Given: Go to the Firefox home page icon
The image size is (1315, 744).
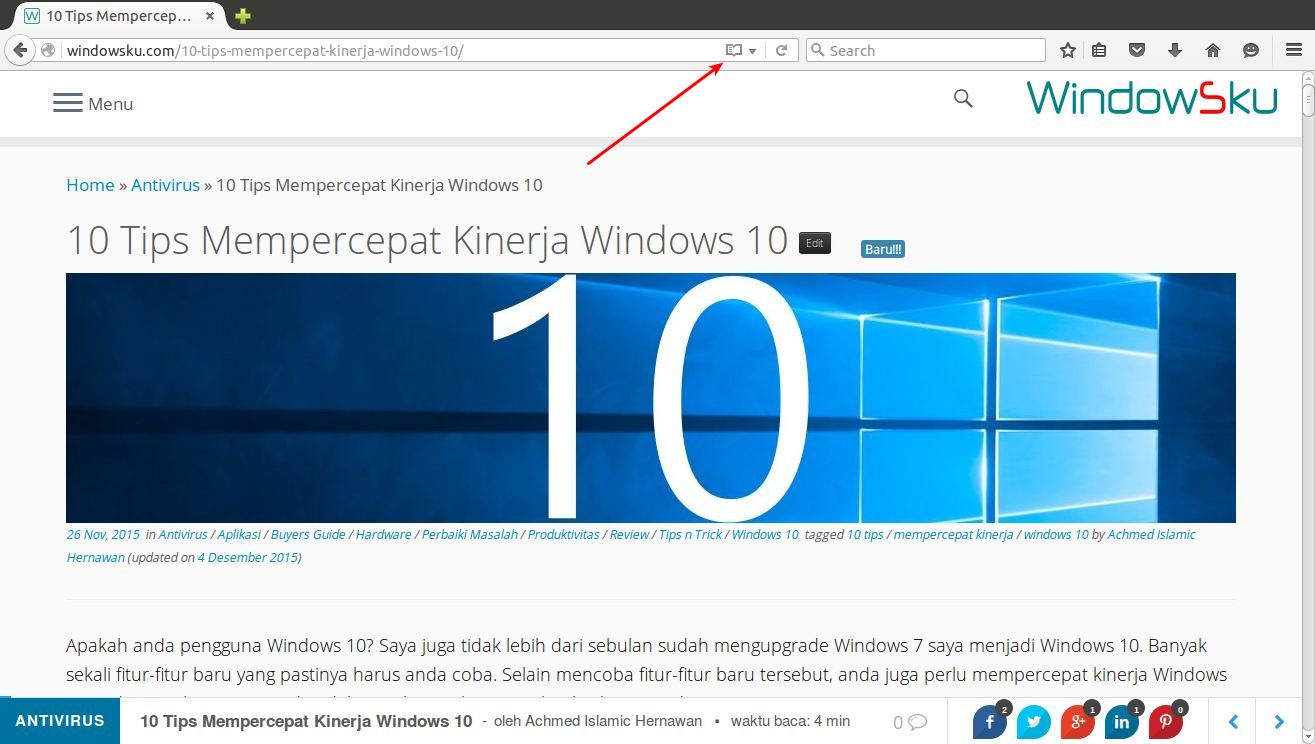Looking at the screenshot, I should (x=1213, y=50).
